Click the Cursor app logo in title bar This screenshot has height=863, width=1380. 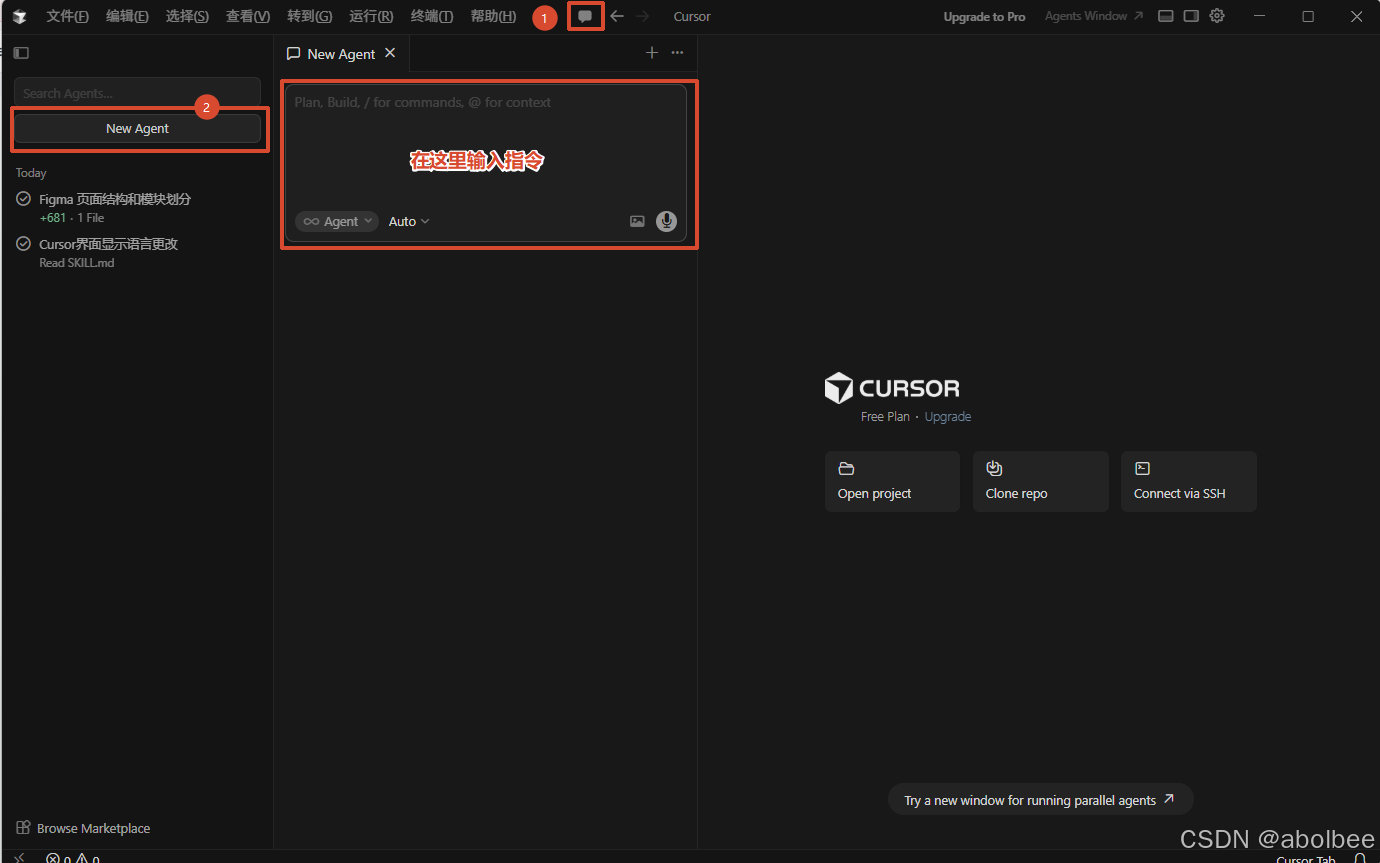19,16
